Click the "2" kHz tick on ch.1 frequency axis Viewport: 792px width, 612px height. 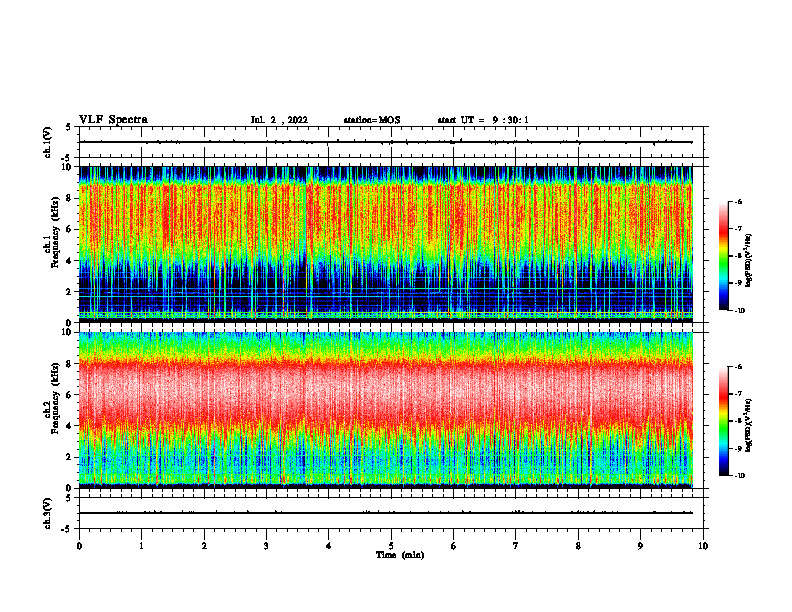pos(70,292)
